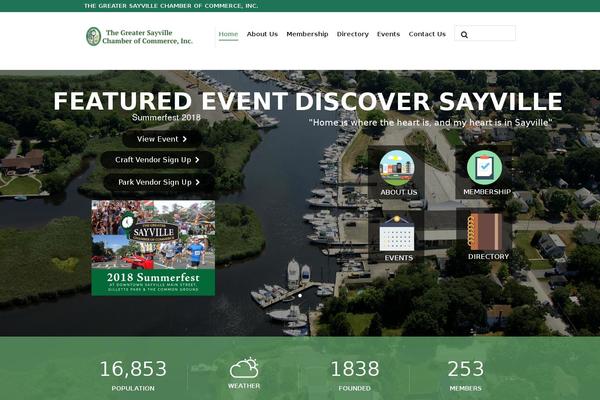Click the 16,853 population figure
The image size is (600, 400).
(133, 369)
